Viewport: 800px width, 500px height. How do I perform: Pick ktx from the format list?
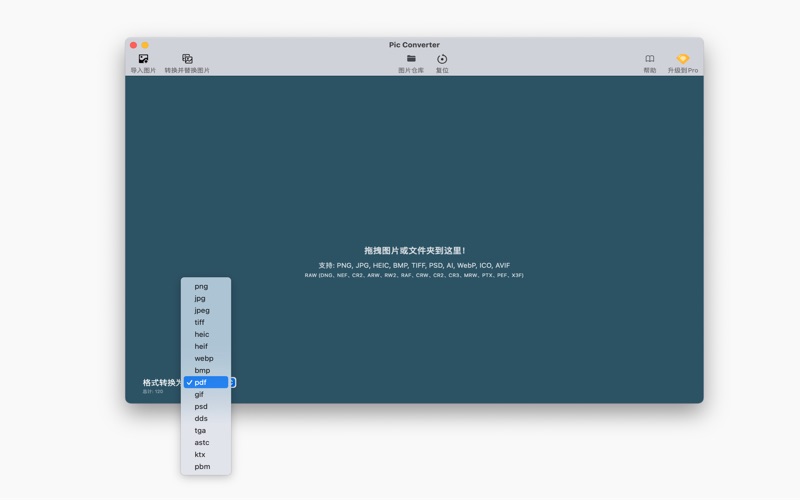(x=200, y=454)
